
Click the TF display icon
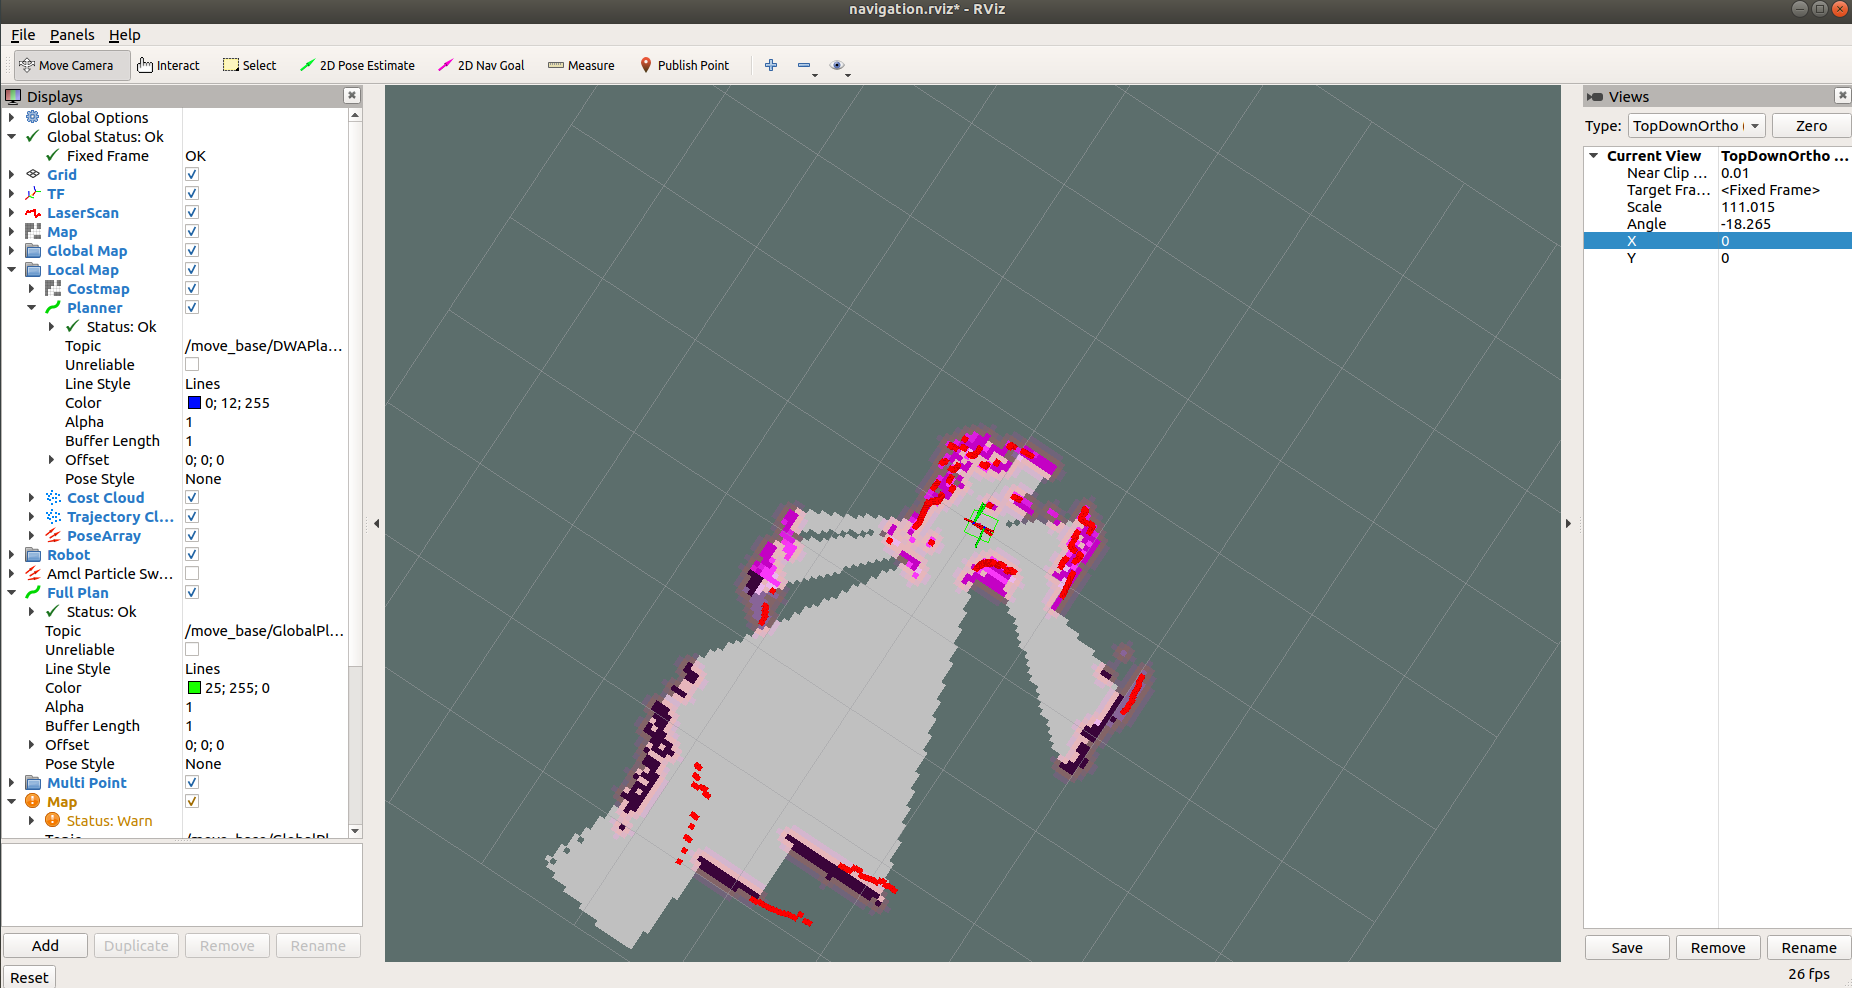pyautogui.click(x=33, y=193)
